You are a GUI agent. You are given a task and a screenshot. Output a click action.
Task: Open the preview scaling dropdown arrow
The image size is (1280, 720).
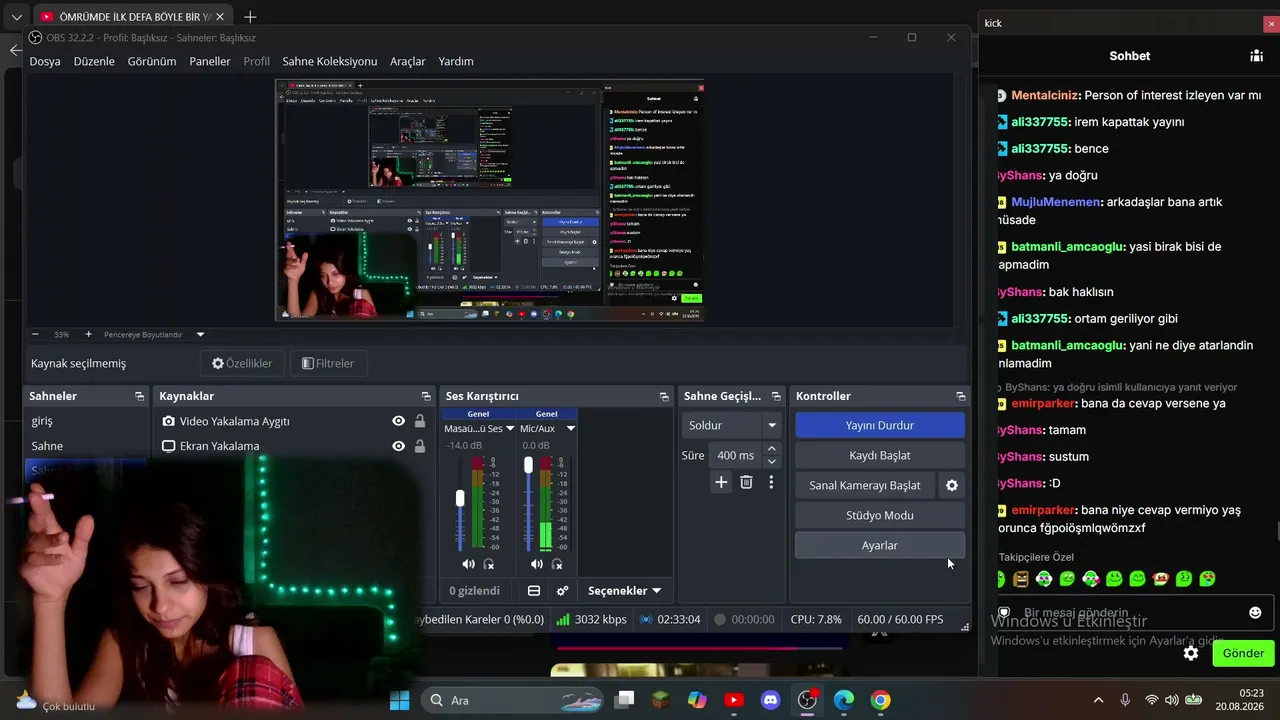(x=200, y=335)
